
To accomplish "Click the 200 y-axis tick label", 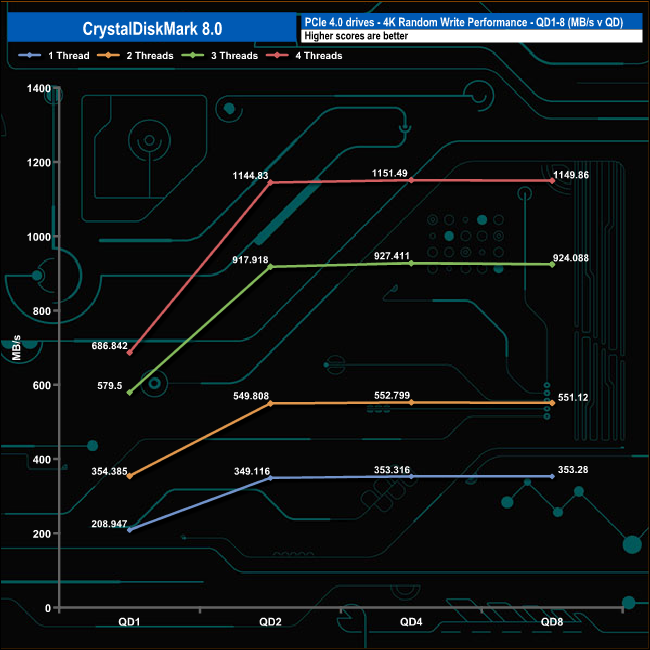I will (41, 534).
